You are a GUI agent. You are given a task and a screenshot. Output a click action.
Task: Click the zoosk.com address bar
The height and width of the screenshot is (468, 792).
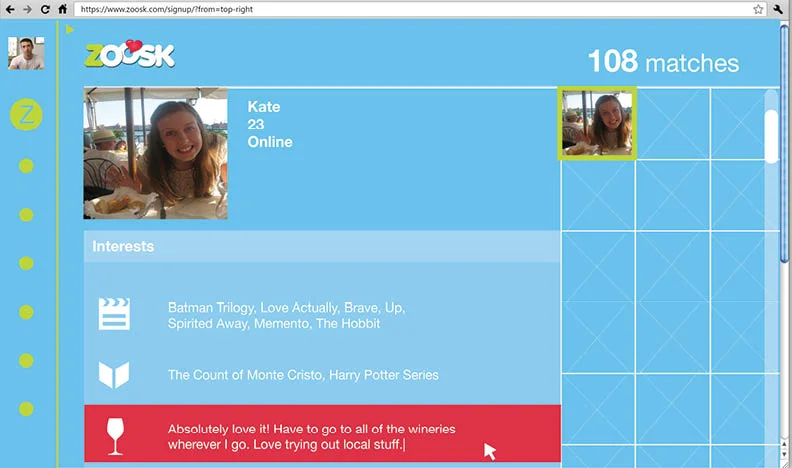tap(419, 9)
